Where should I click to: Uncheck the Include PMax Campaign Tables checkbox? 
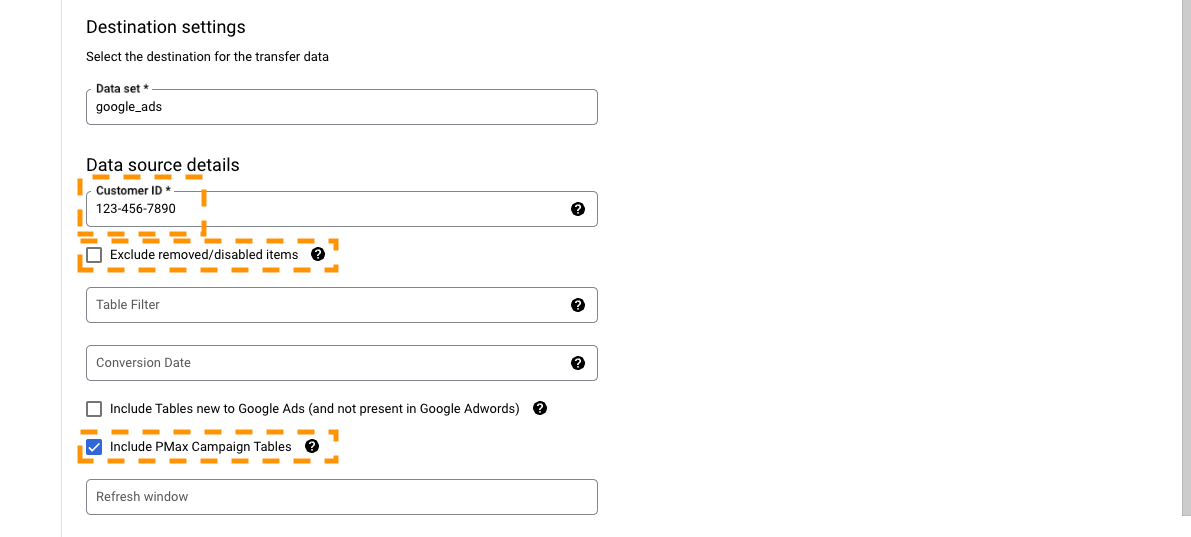94,447
